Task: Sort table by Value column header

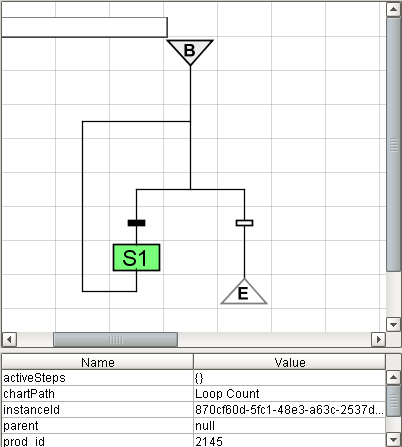Action: (290, 362)
